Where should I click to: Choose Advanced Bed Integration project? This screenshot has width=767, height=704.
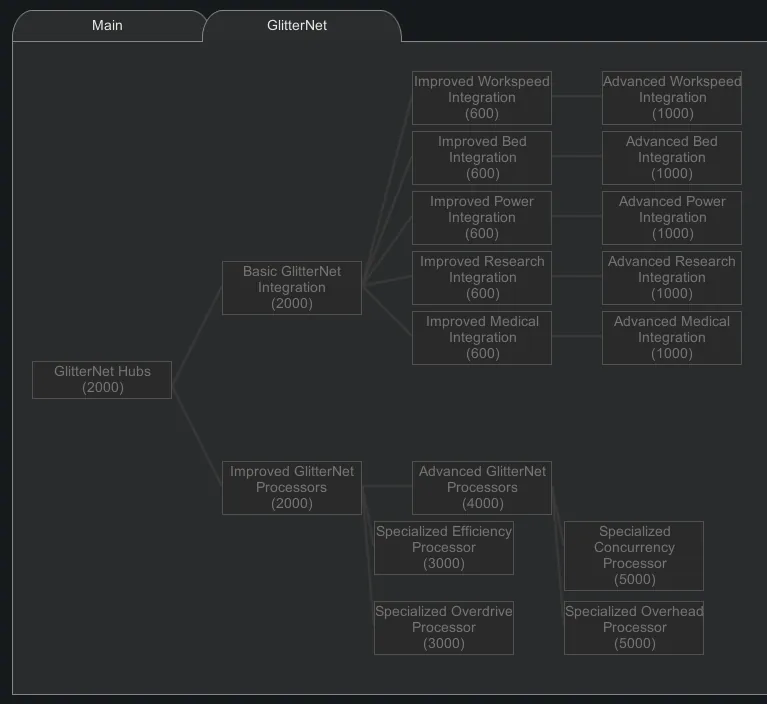pos(671,158)
